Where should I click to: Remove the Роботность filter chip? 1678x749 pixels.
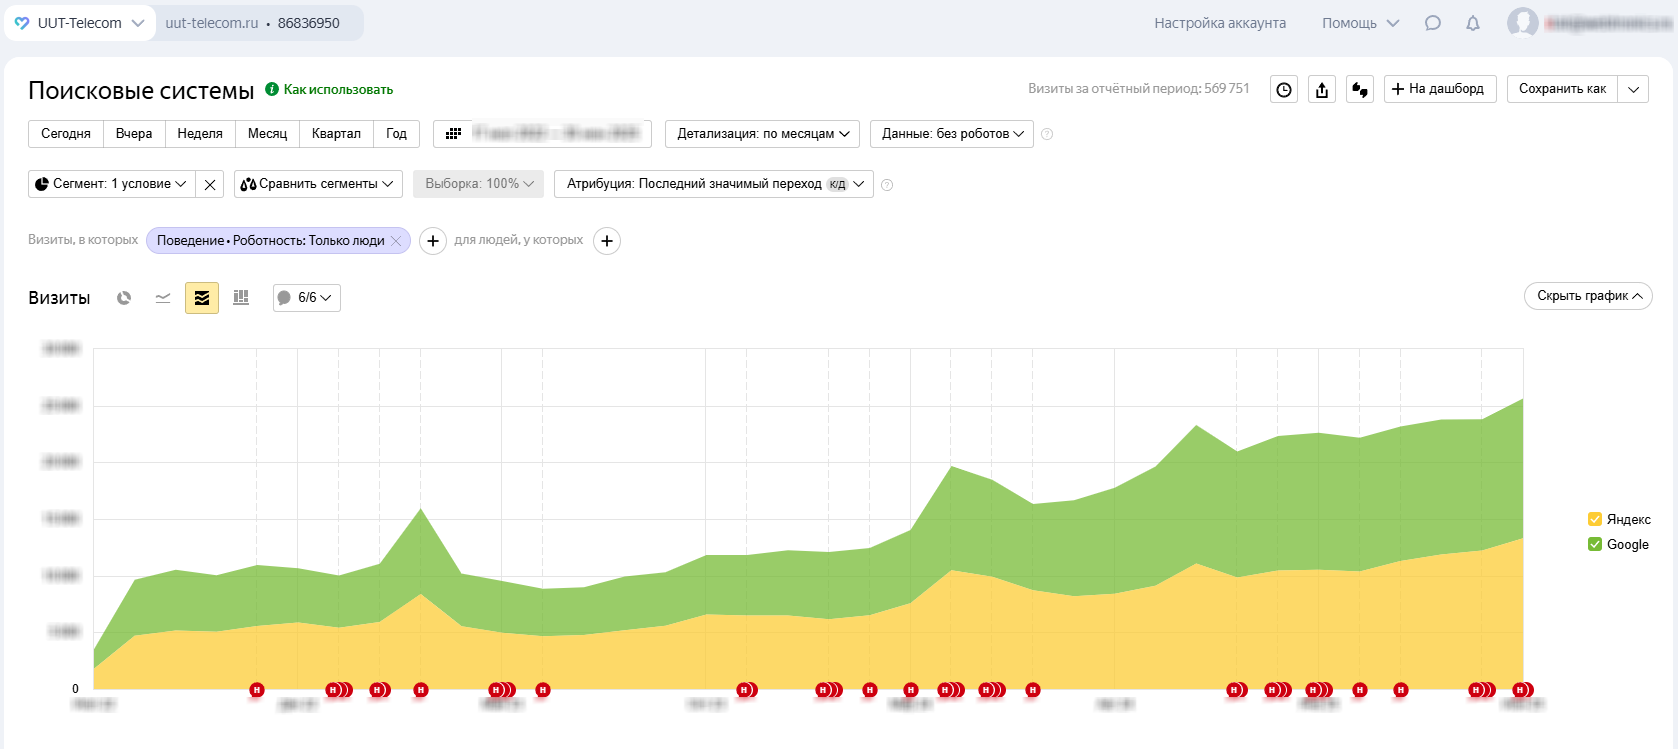[396, 241]
